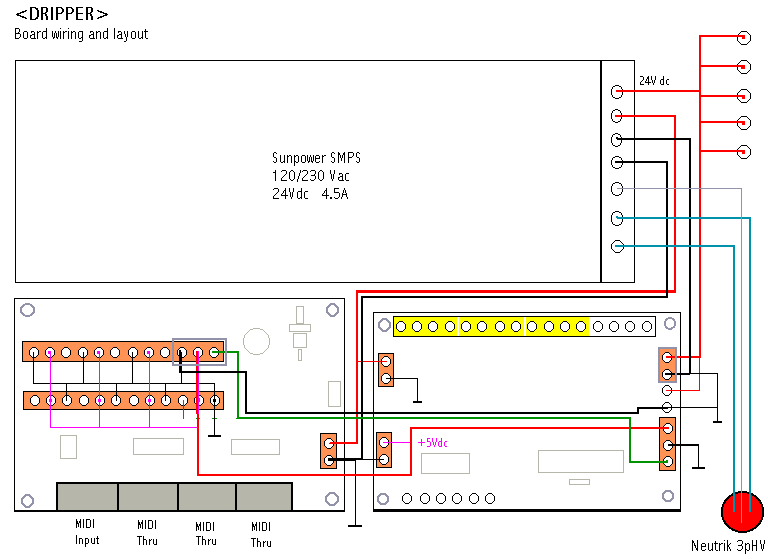Click the '24V dc' label near terminals
This screenshot has height=559, width=768.
(x=655, y=80)
